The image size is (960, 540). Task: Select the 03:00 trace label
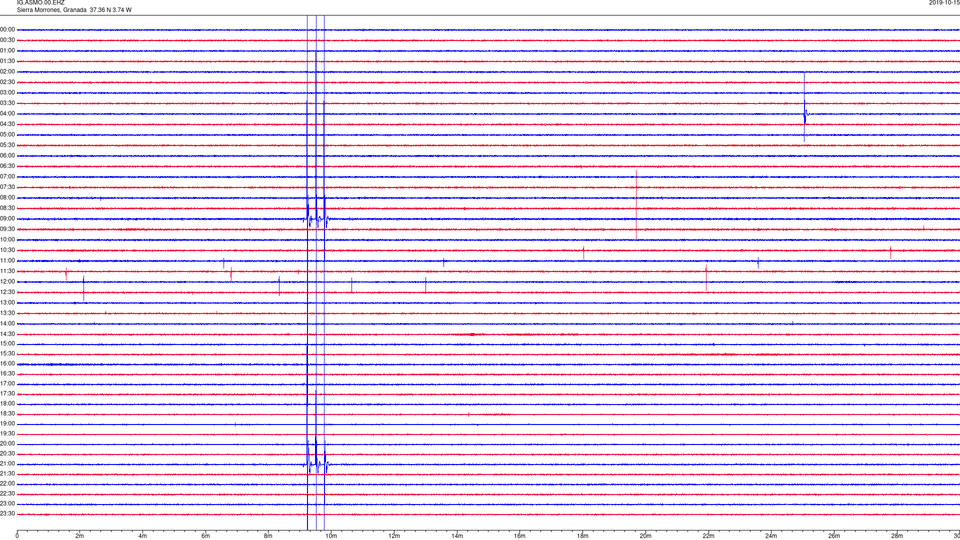point(7,92)
